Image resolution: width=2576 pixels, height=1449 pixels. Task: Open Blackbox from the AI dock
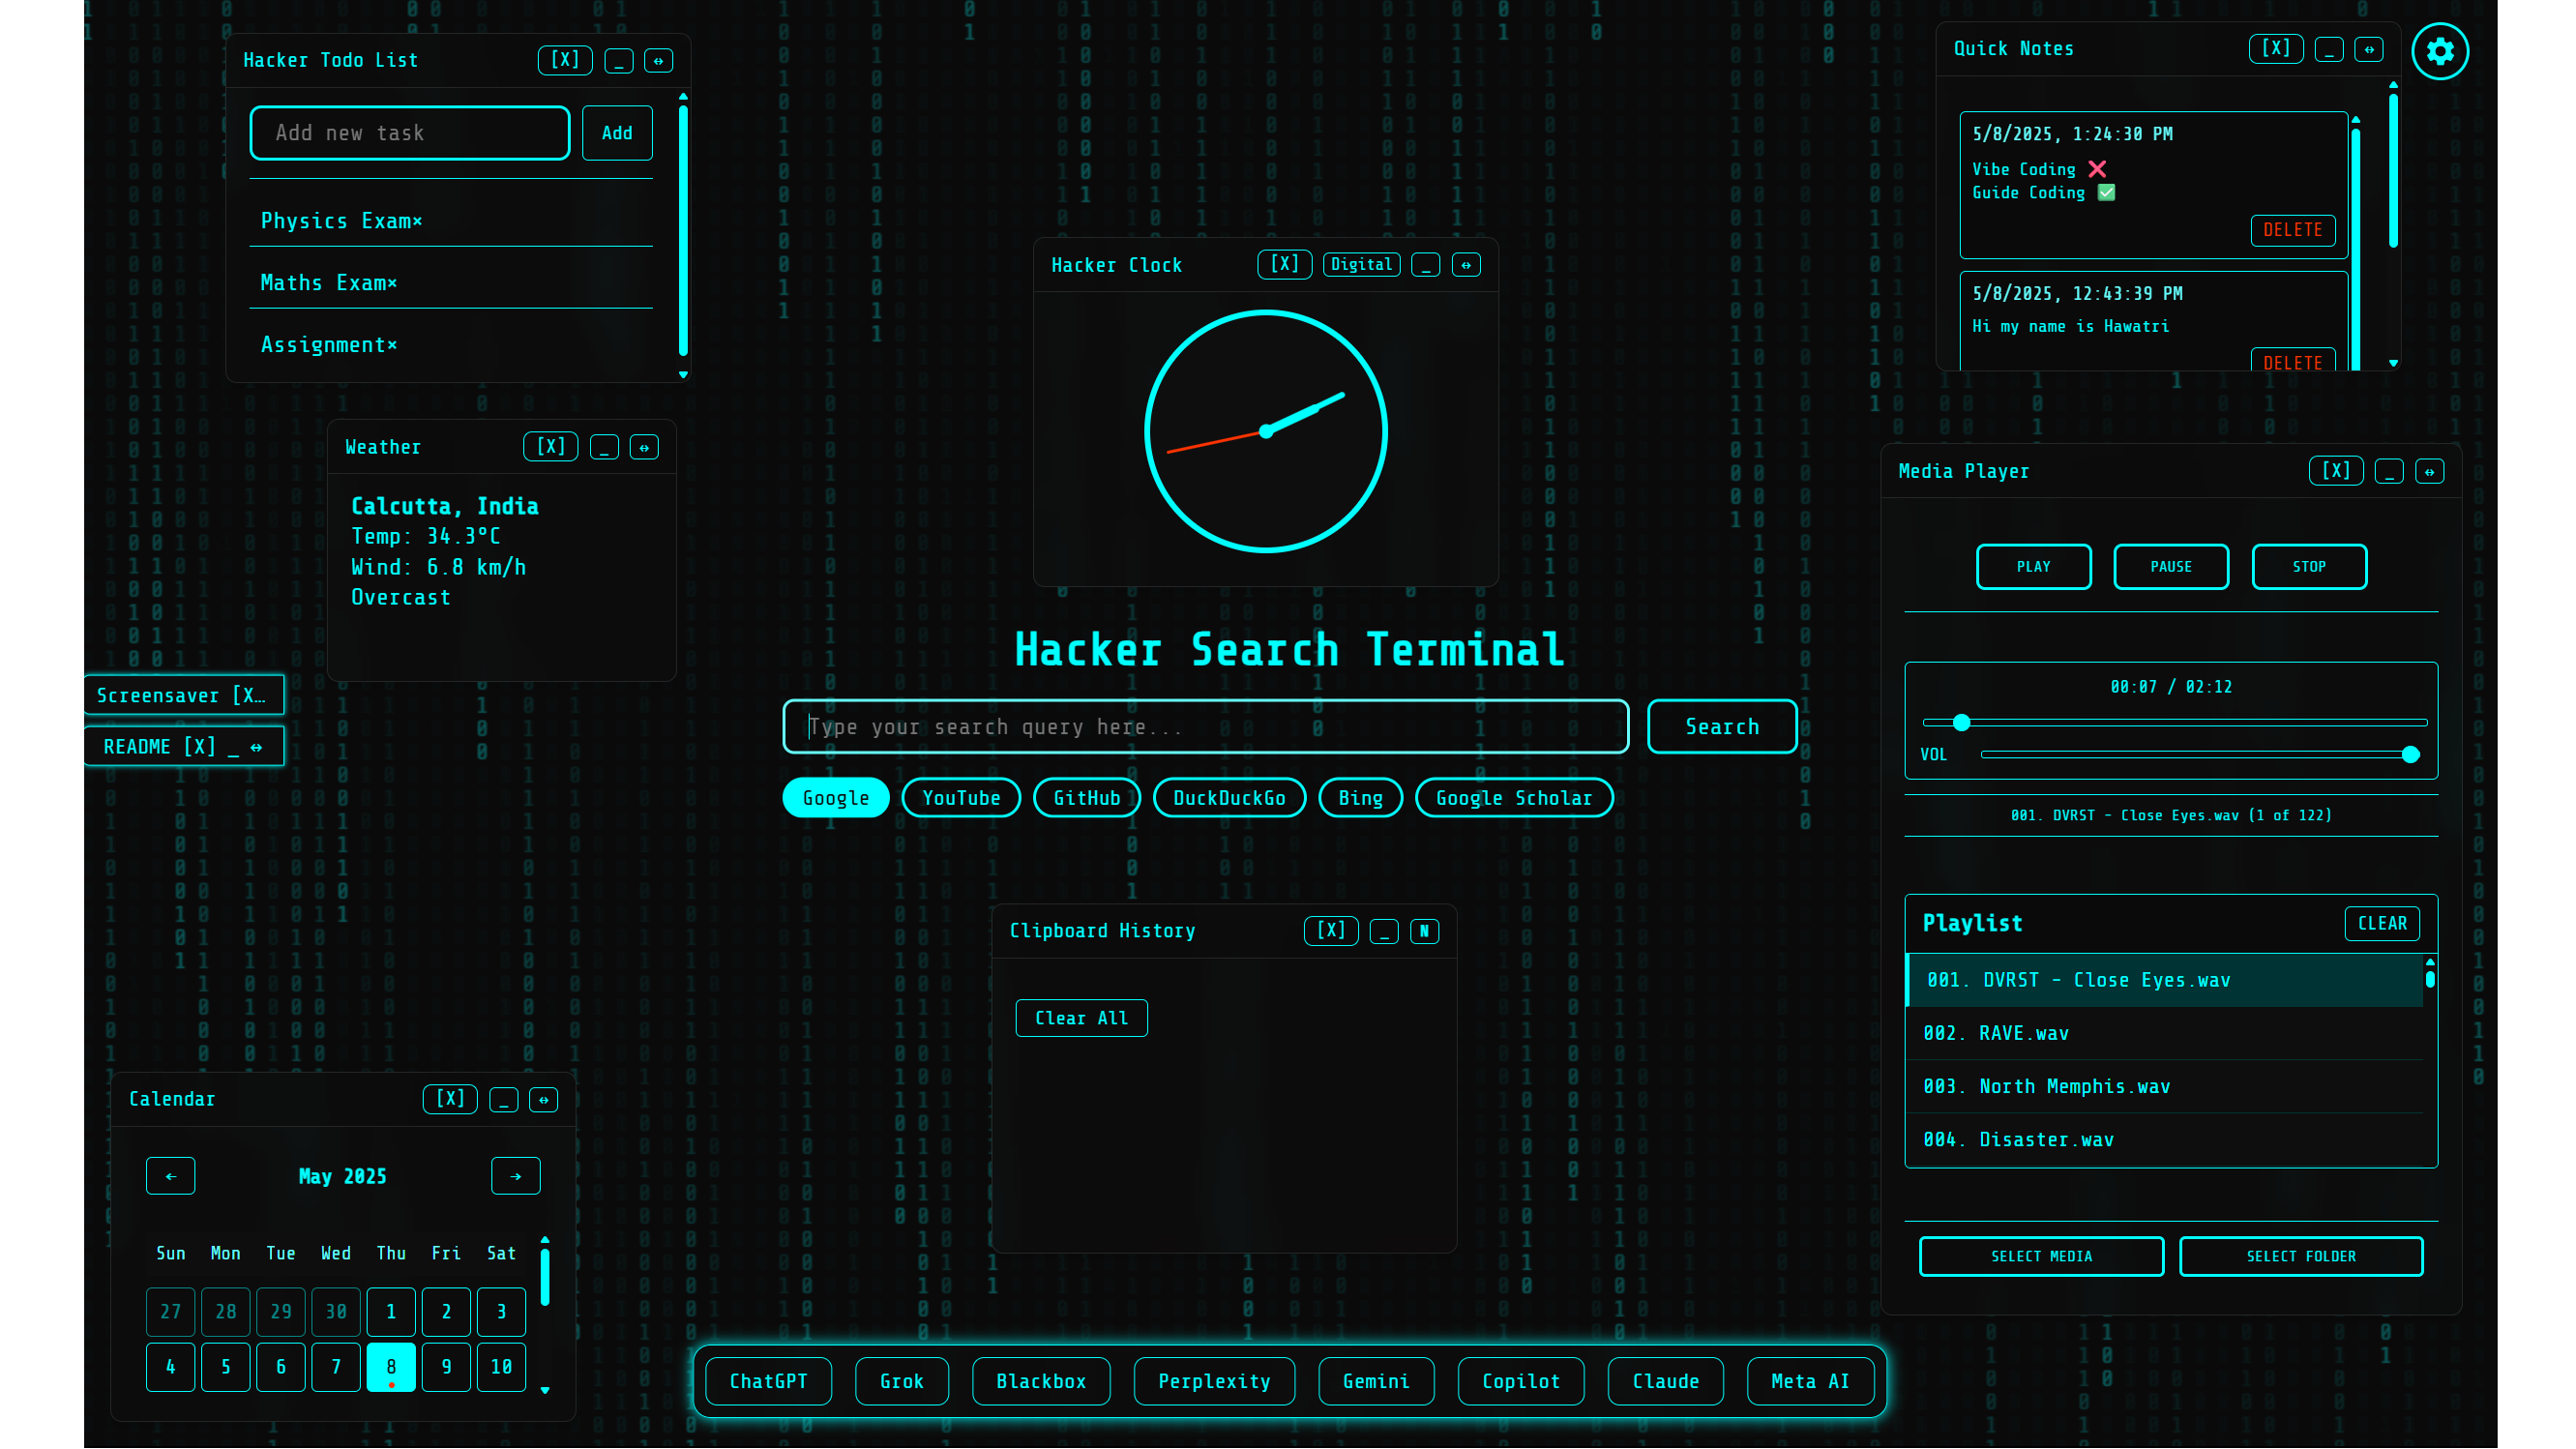[1041, 1382]
